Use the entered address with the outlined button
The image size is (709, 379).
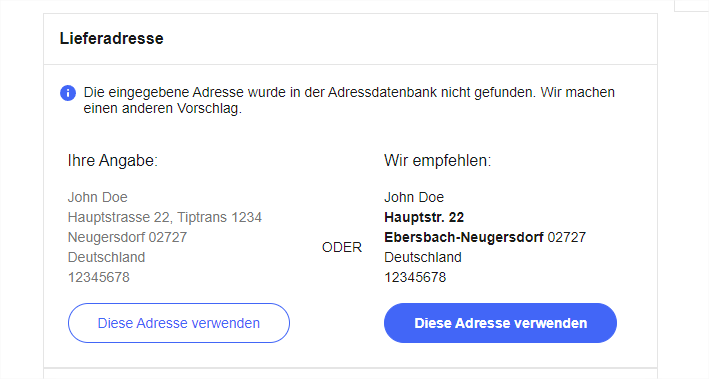[x=179, y=323]
